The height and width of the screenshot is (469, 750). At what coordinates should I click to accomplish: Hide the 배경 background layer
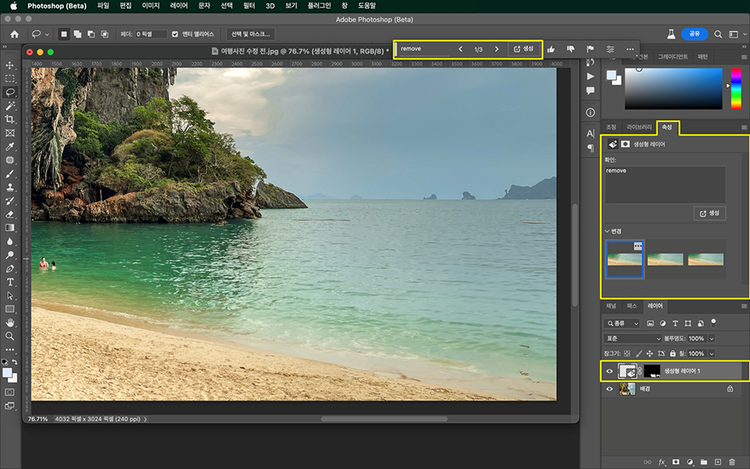click(609, 389)
